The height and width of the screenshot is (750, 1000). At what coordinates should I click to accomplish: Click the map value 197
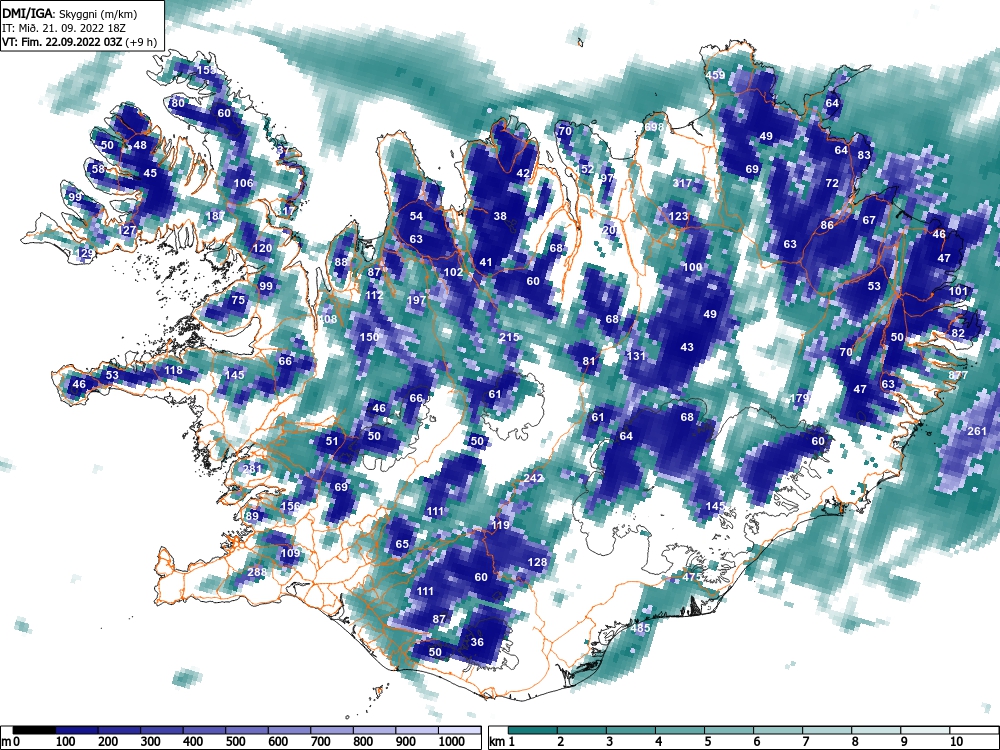pos(416,300)
